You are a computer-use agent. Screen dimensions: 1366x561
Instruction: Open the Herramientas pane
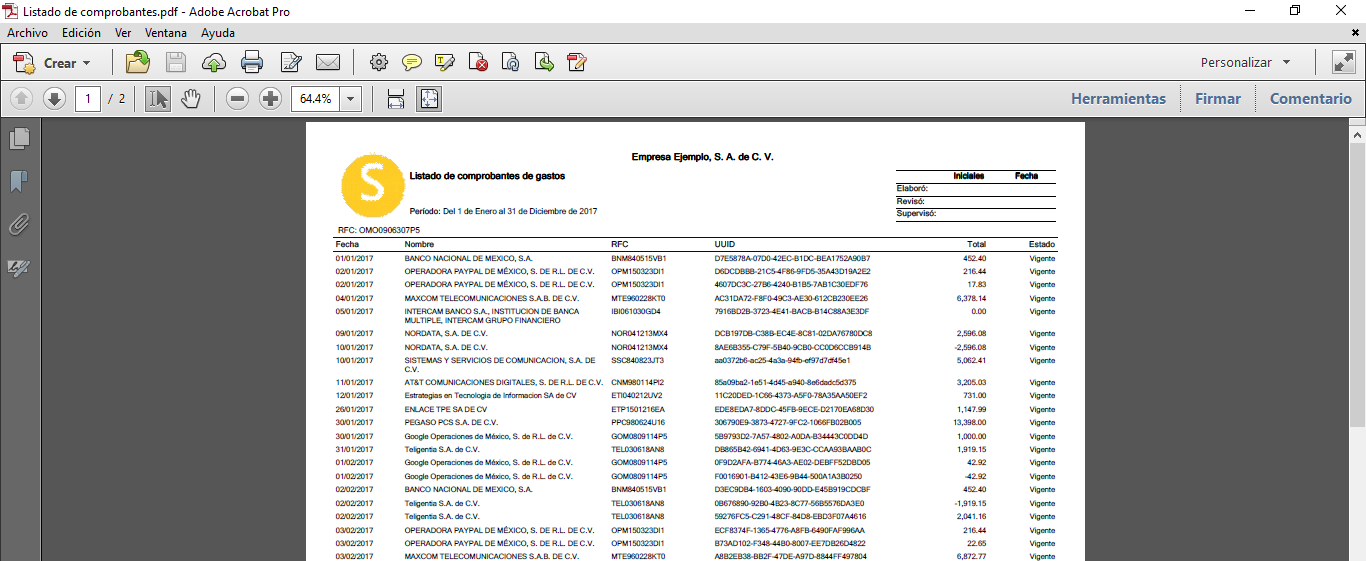click(x=1118, y=99)
